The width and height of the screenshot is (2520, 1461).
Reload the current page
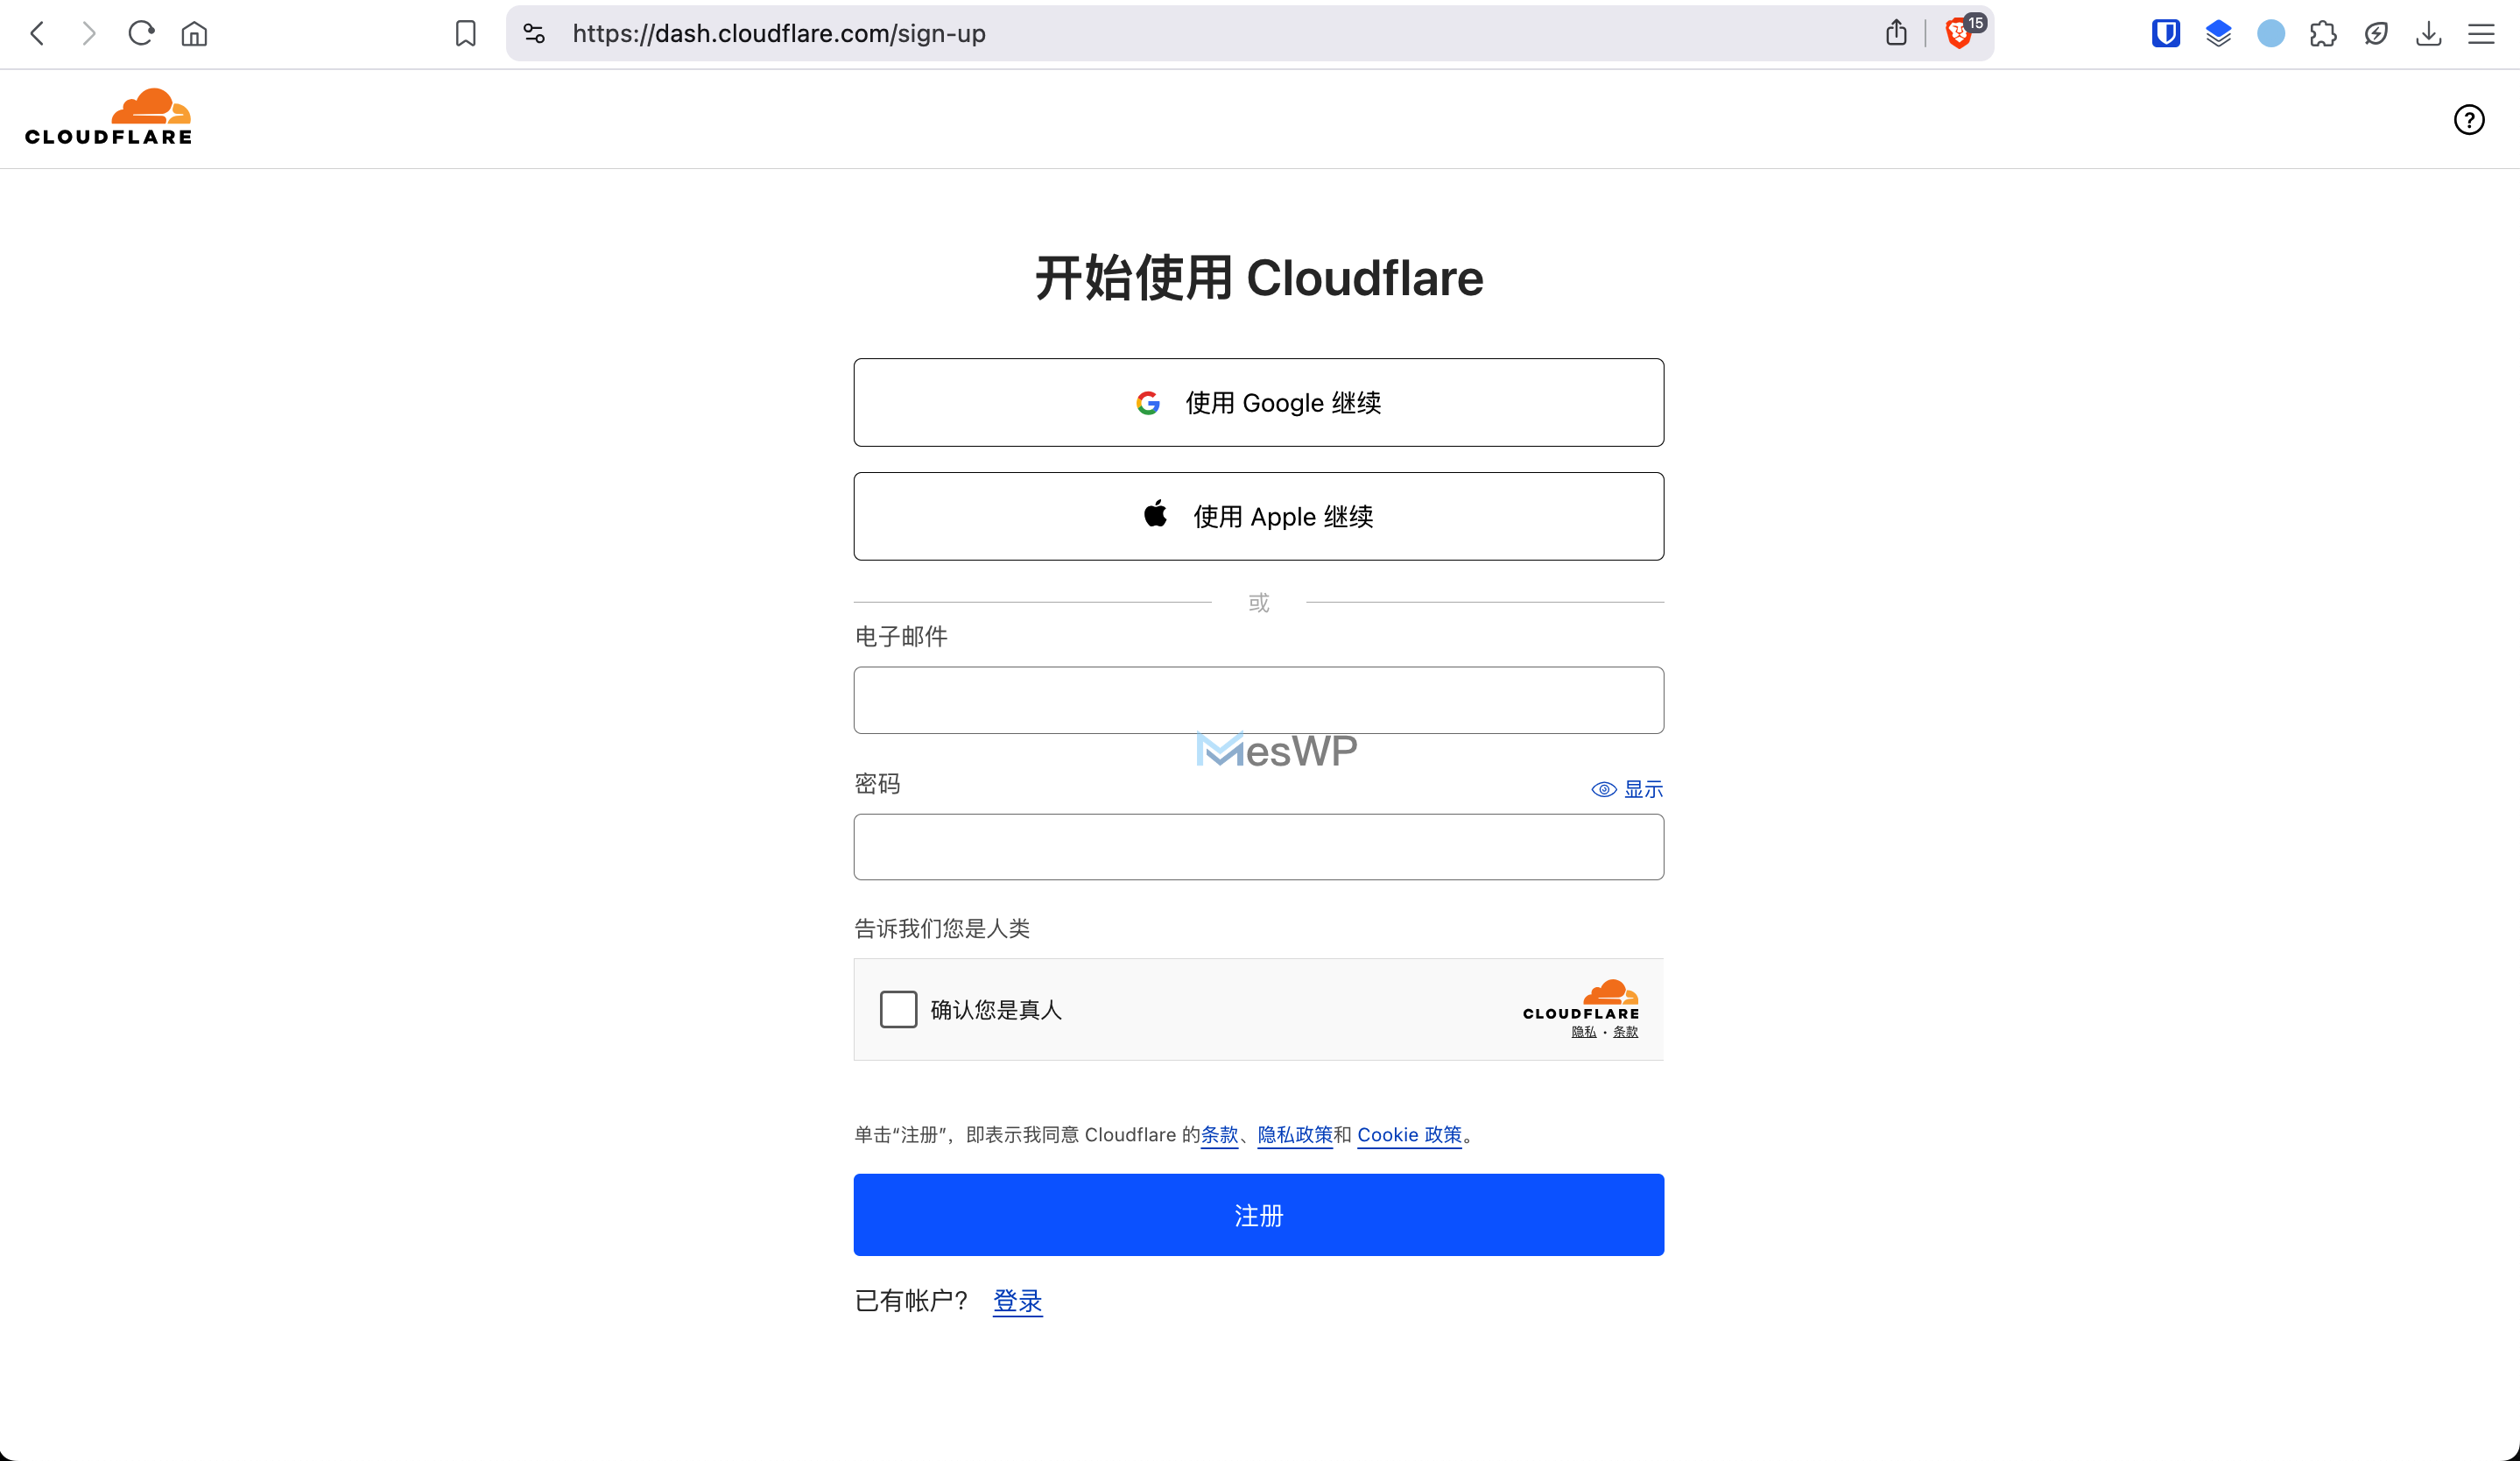pos(141,34)
